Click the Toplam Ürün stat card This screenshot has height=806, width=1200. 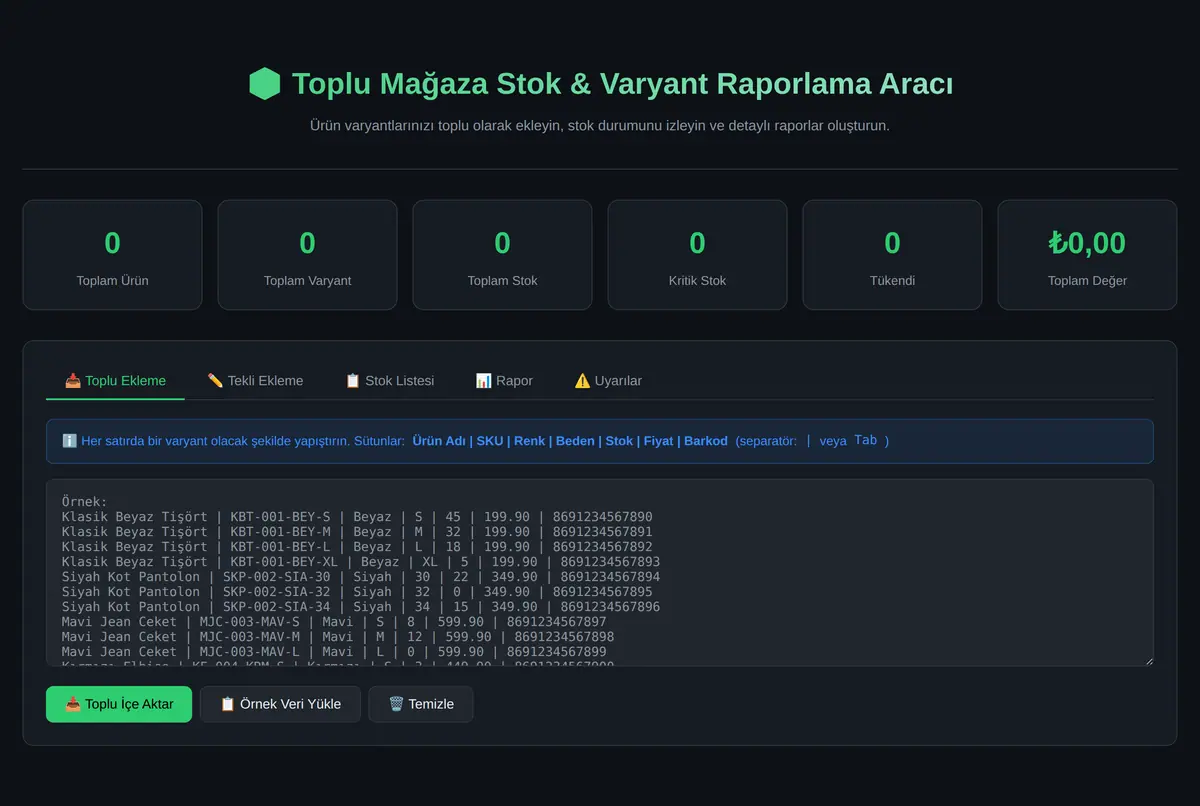(112, 255)
